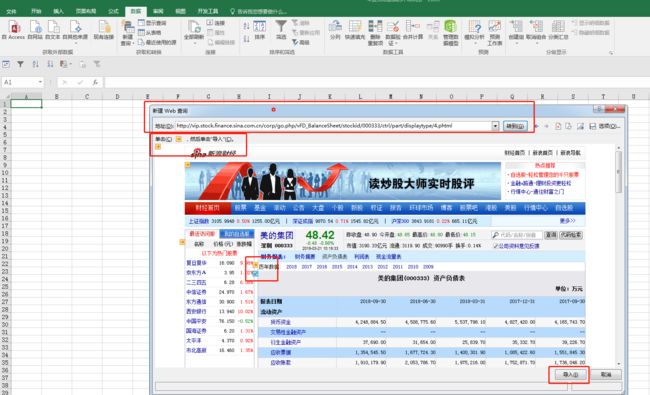Click Text to Columns (分列) icon
Screen dimensions: 650x395
tap(335, 30)
